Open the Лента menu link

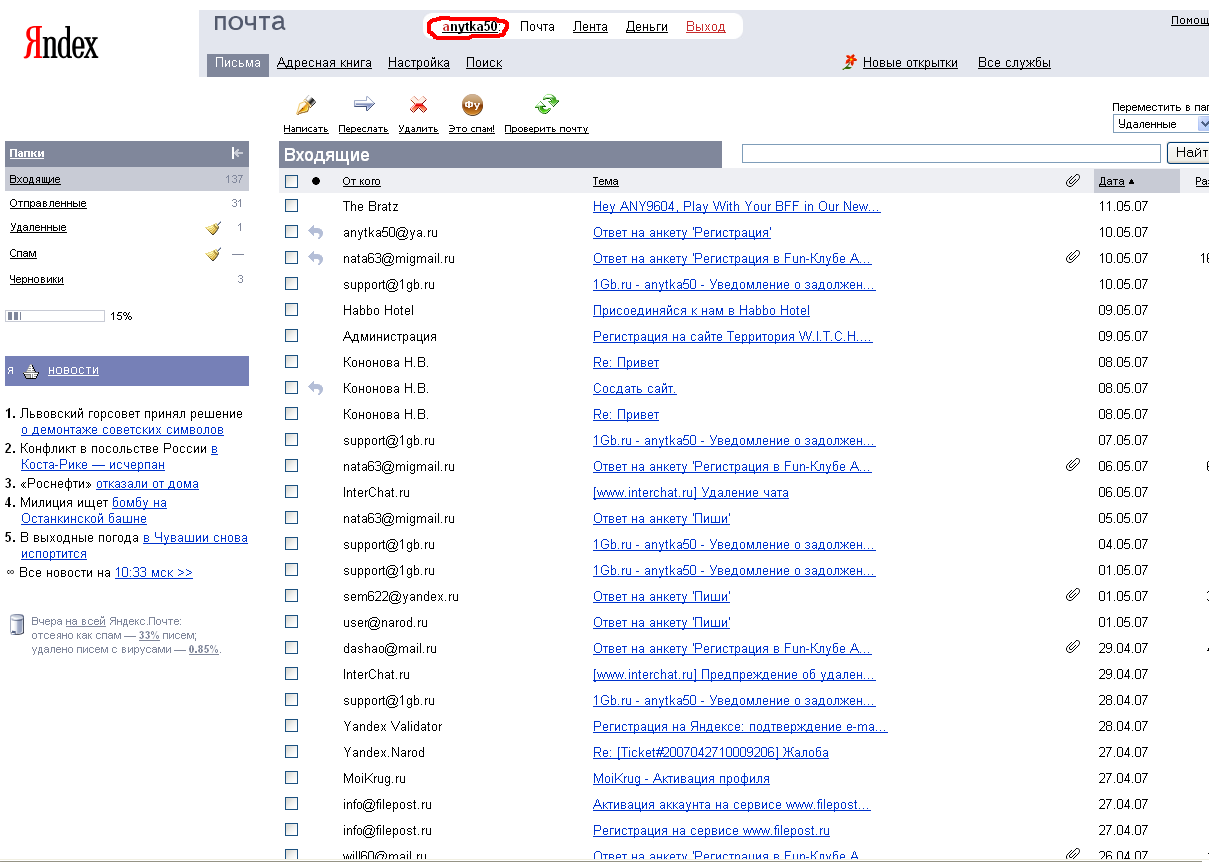click(x=590, y=27)
